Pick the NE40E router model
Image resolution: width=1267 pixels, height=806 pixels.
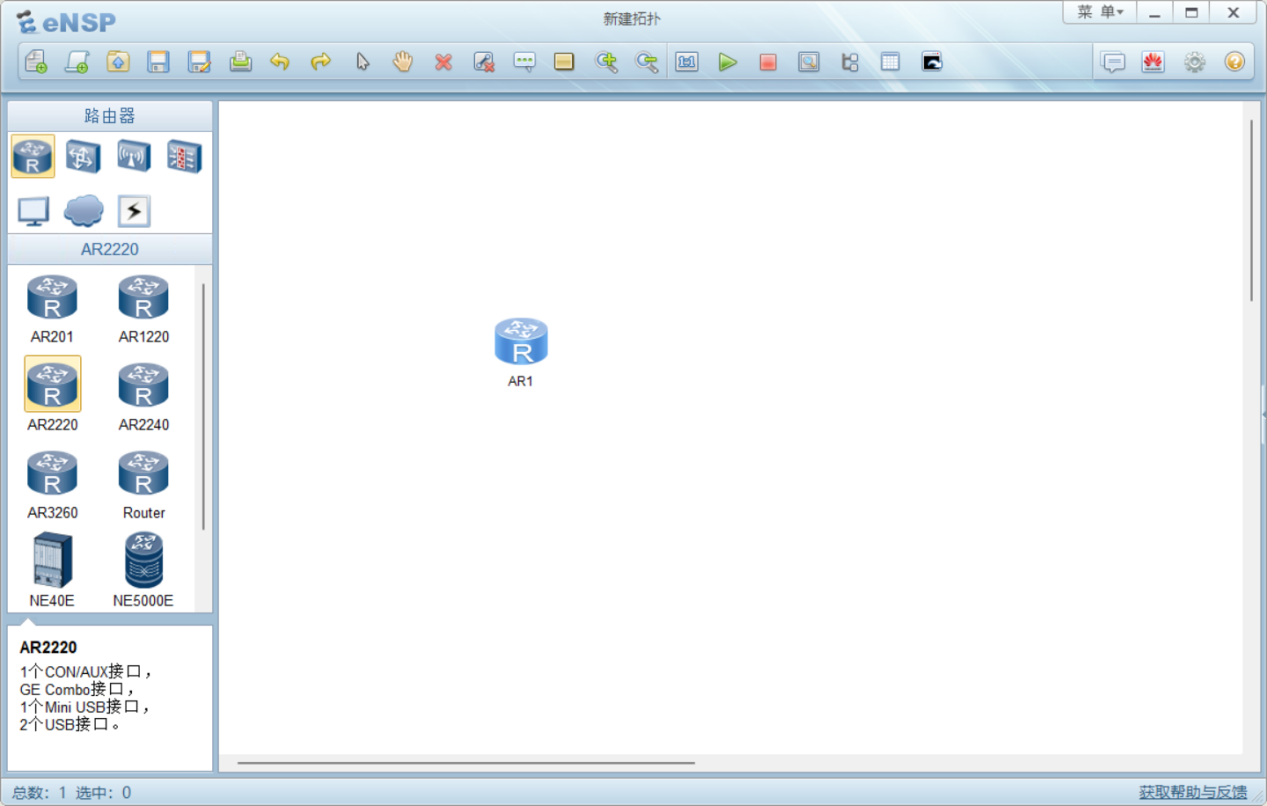52,570
